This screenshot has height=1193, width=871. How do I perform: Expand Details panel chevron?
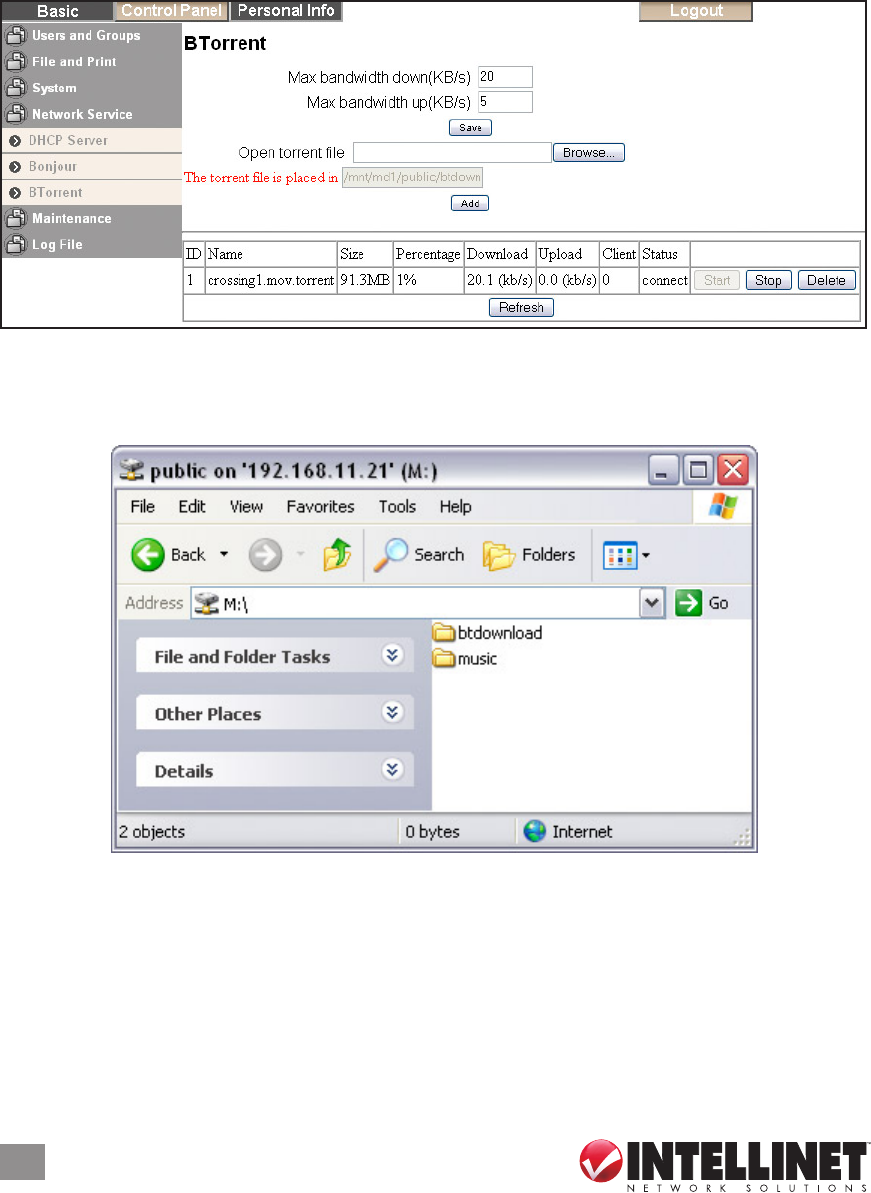[x=392, y=769]
